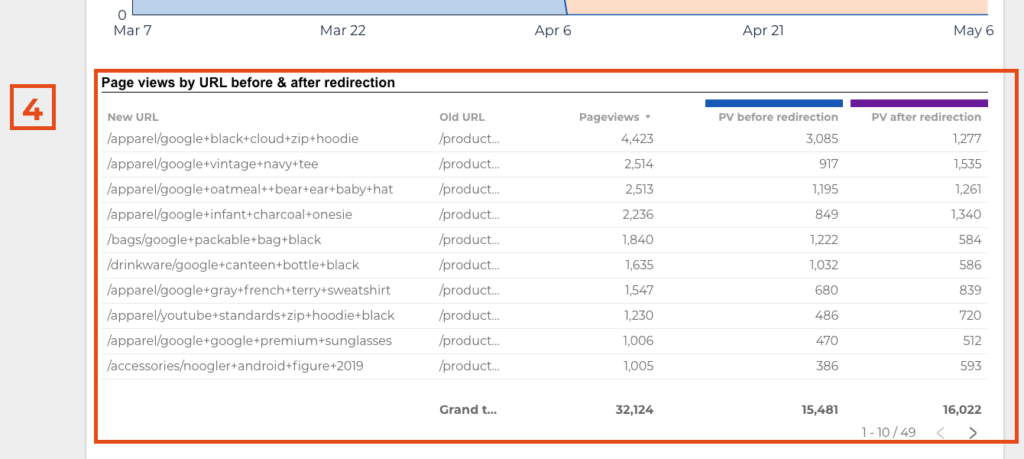1024x459 pixels.
Task: Click the table title Page views by URL
Action: tap(248, 83)
